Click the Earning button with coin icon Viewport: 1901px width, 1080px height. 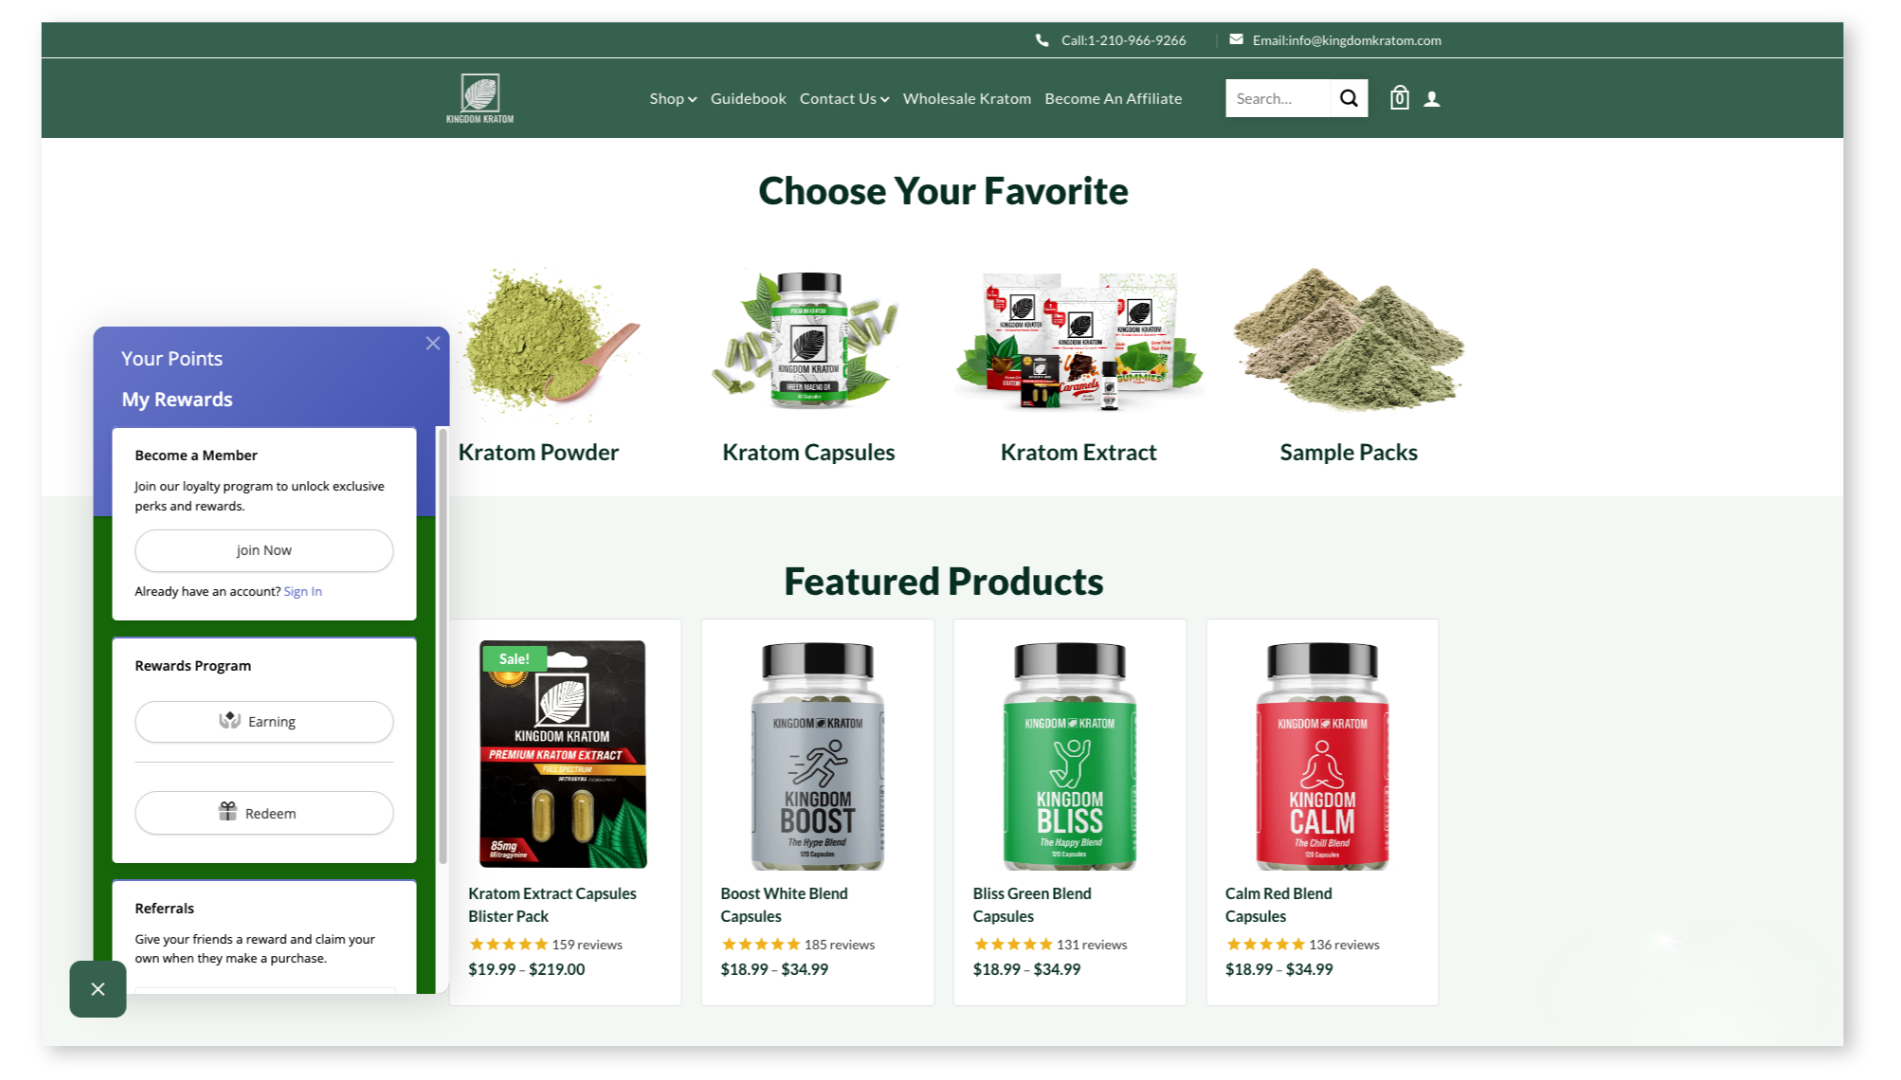coord(264,721)
